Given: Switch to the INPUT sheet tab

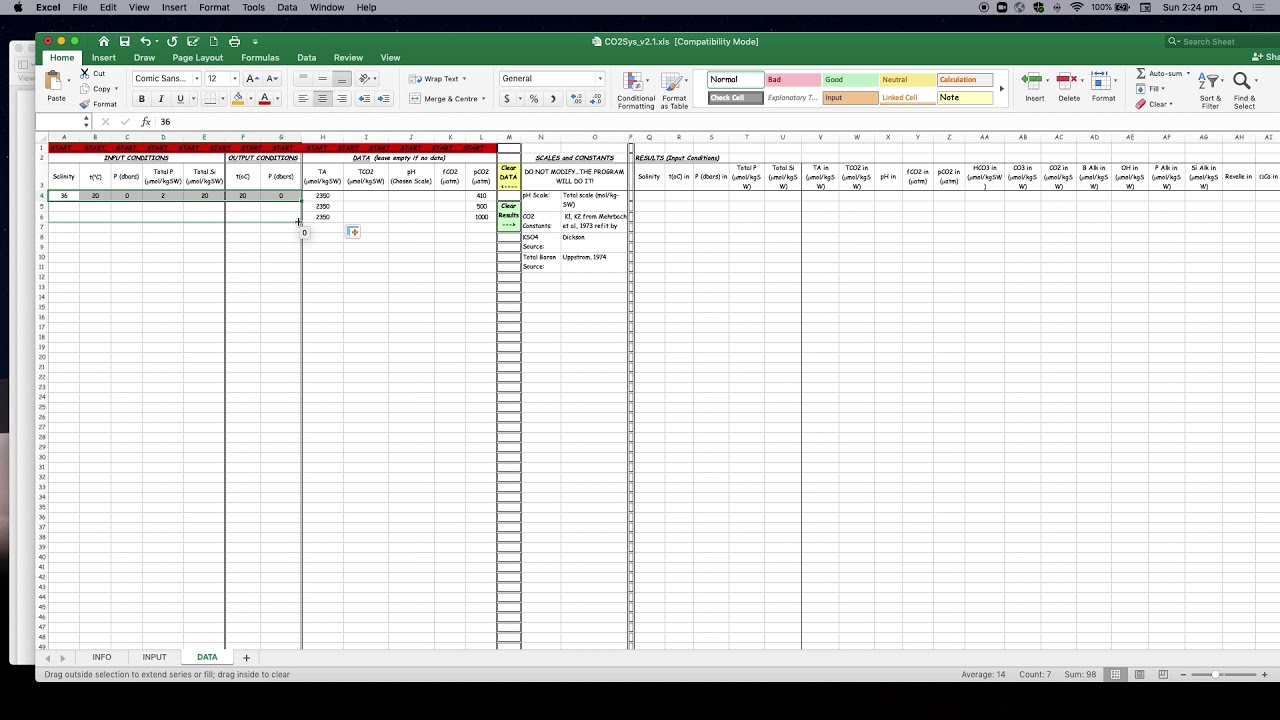Looking at the screenshot, I should 154,657.
